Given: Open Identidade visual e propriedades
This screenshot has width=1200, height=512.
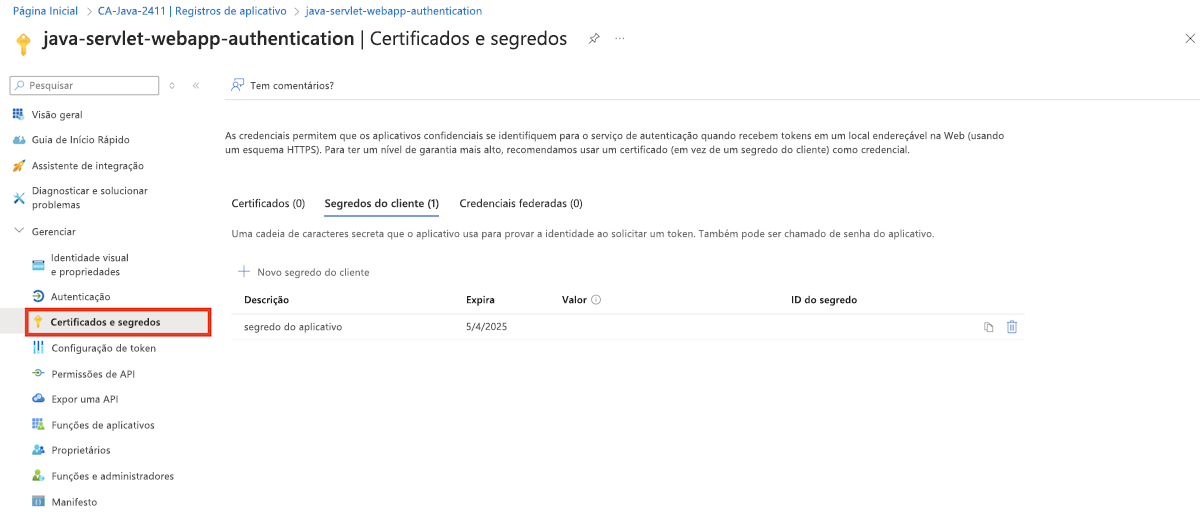Looking at the screenshot, I should 90,264.
